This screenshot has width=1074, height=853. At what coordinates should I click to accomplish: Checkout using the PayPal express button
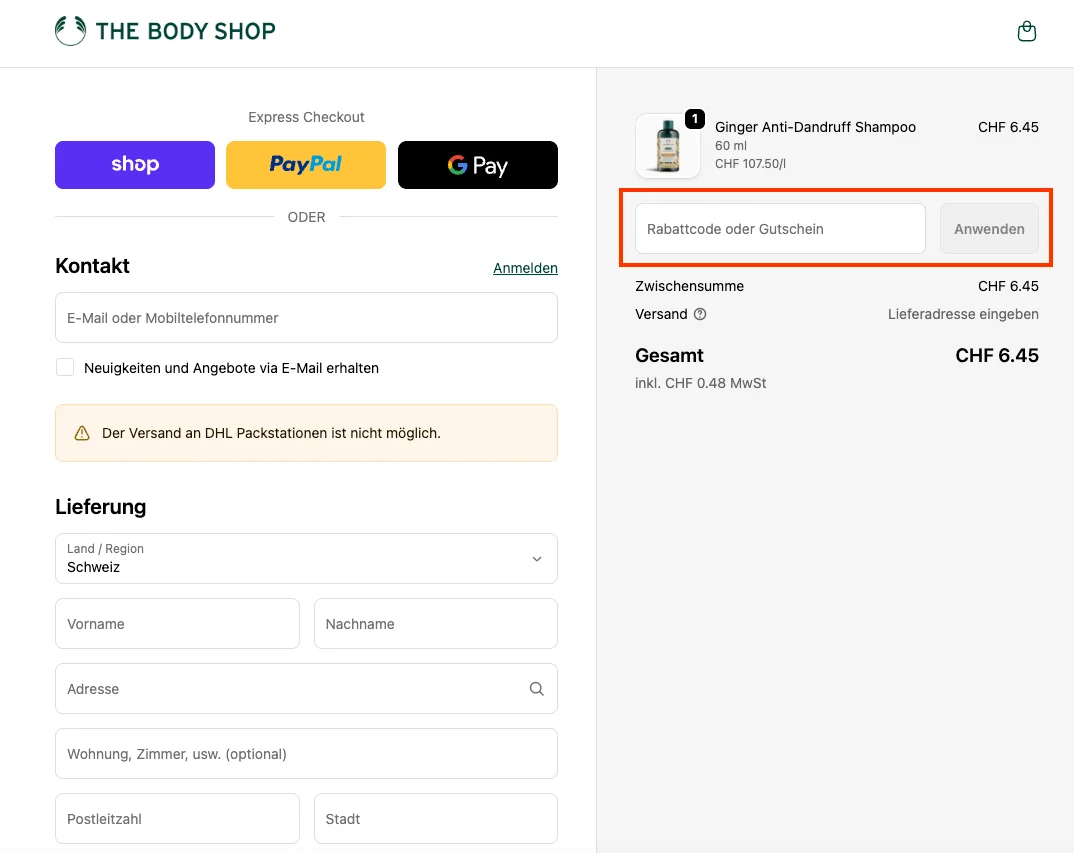click(x=306, y=164)
